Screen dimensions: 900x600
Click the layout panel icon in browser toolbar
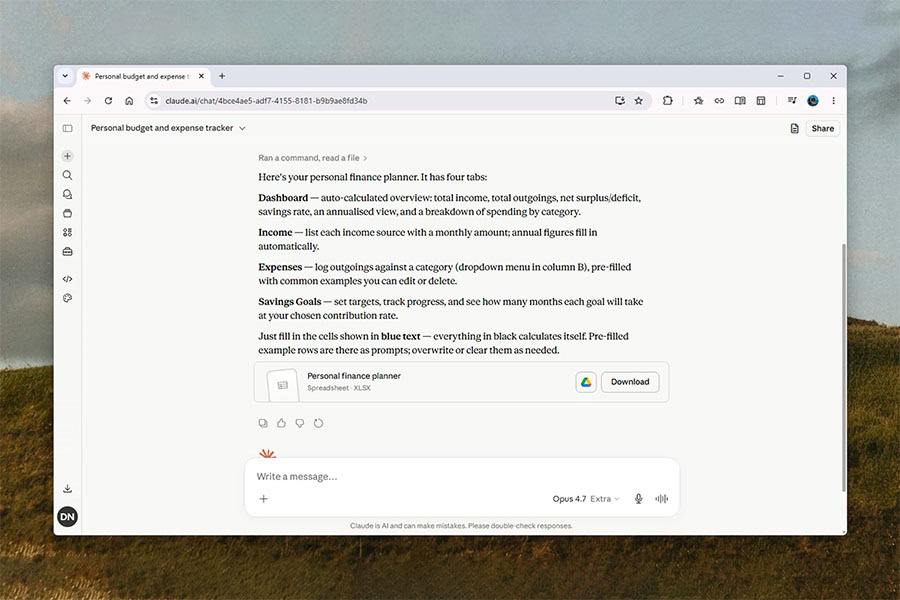coord(761,100)
